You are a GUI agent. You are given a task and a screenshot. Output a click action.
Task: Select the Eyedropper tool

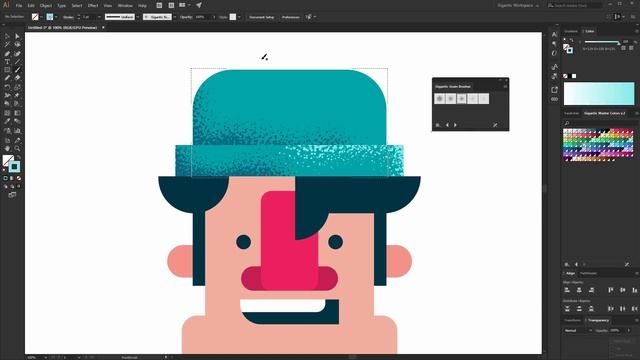[7, 121]
